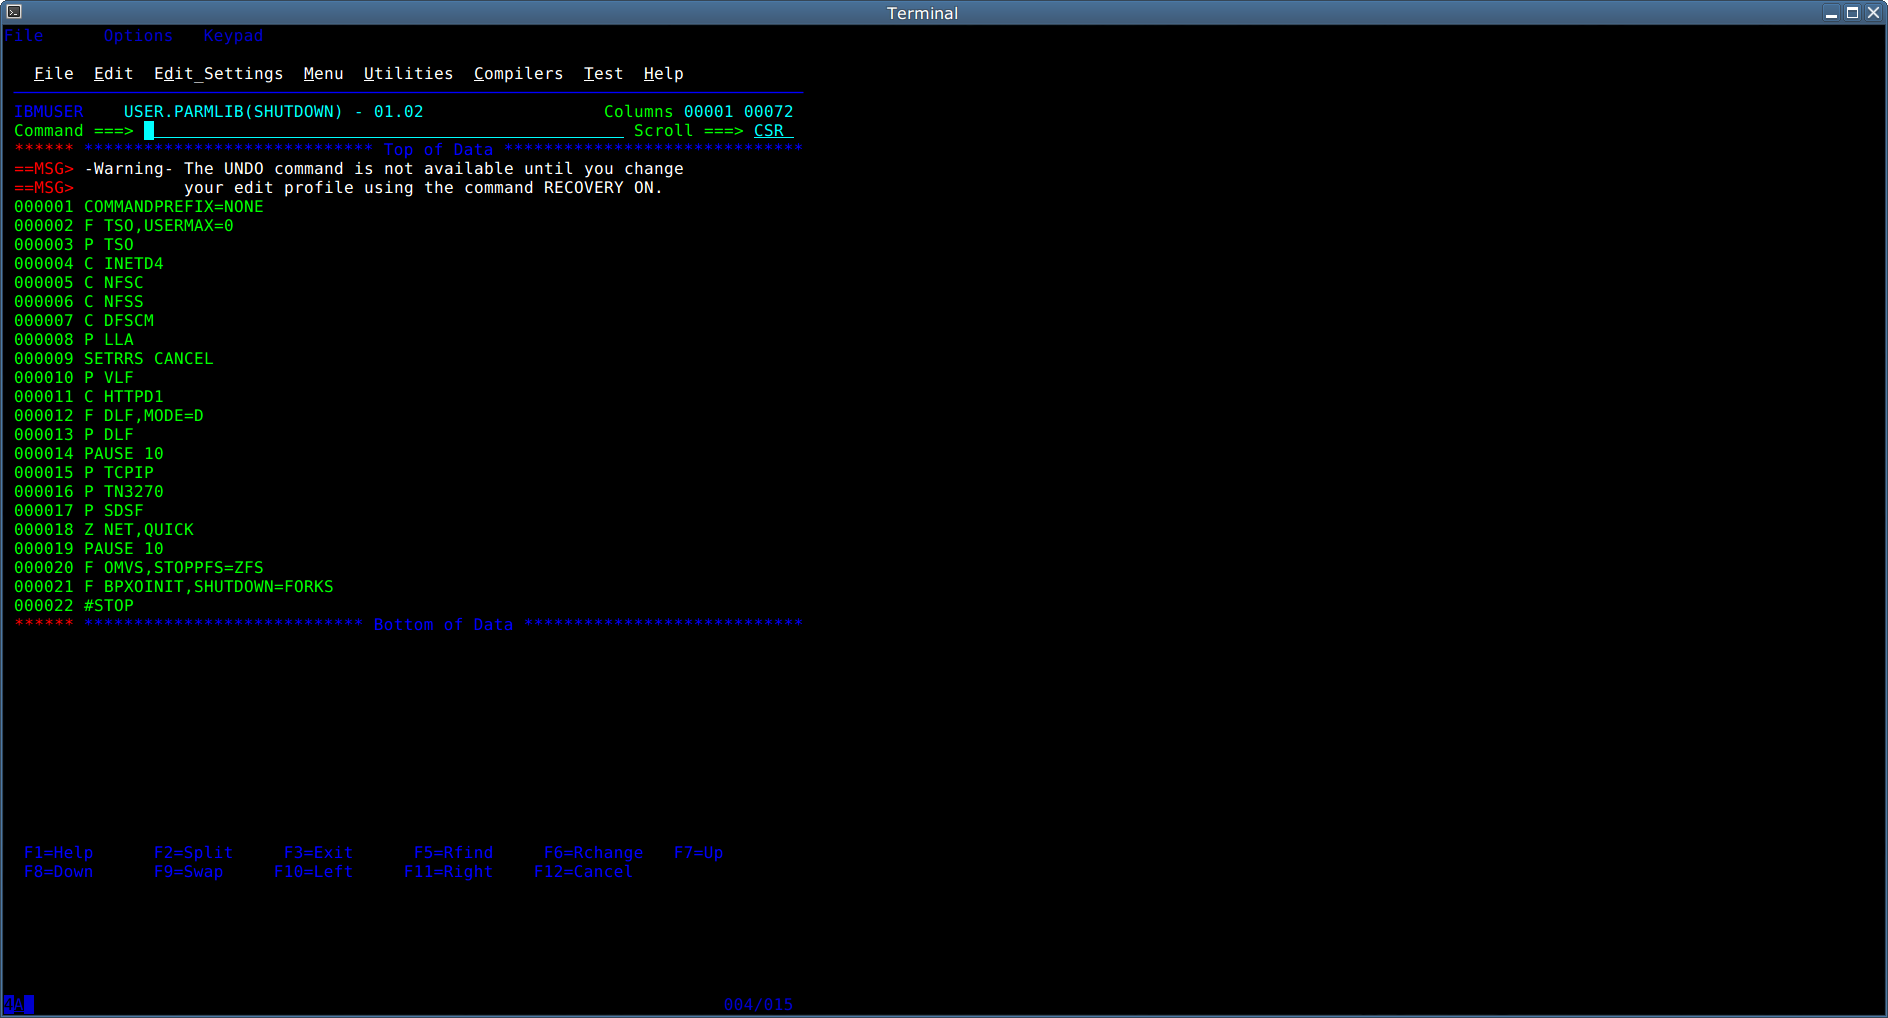Screen dimensions: 1888x1018
Task: Click the F5=Rfind function key
Action: coord(453,853)
